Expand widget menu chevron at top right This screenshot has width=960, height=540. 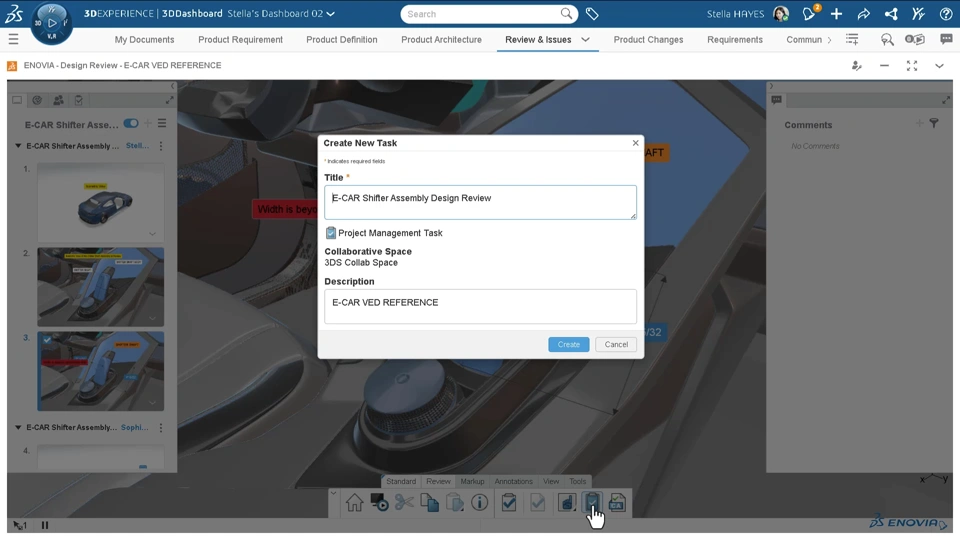tap(939, 66)
